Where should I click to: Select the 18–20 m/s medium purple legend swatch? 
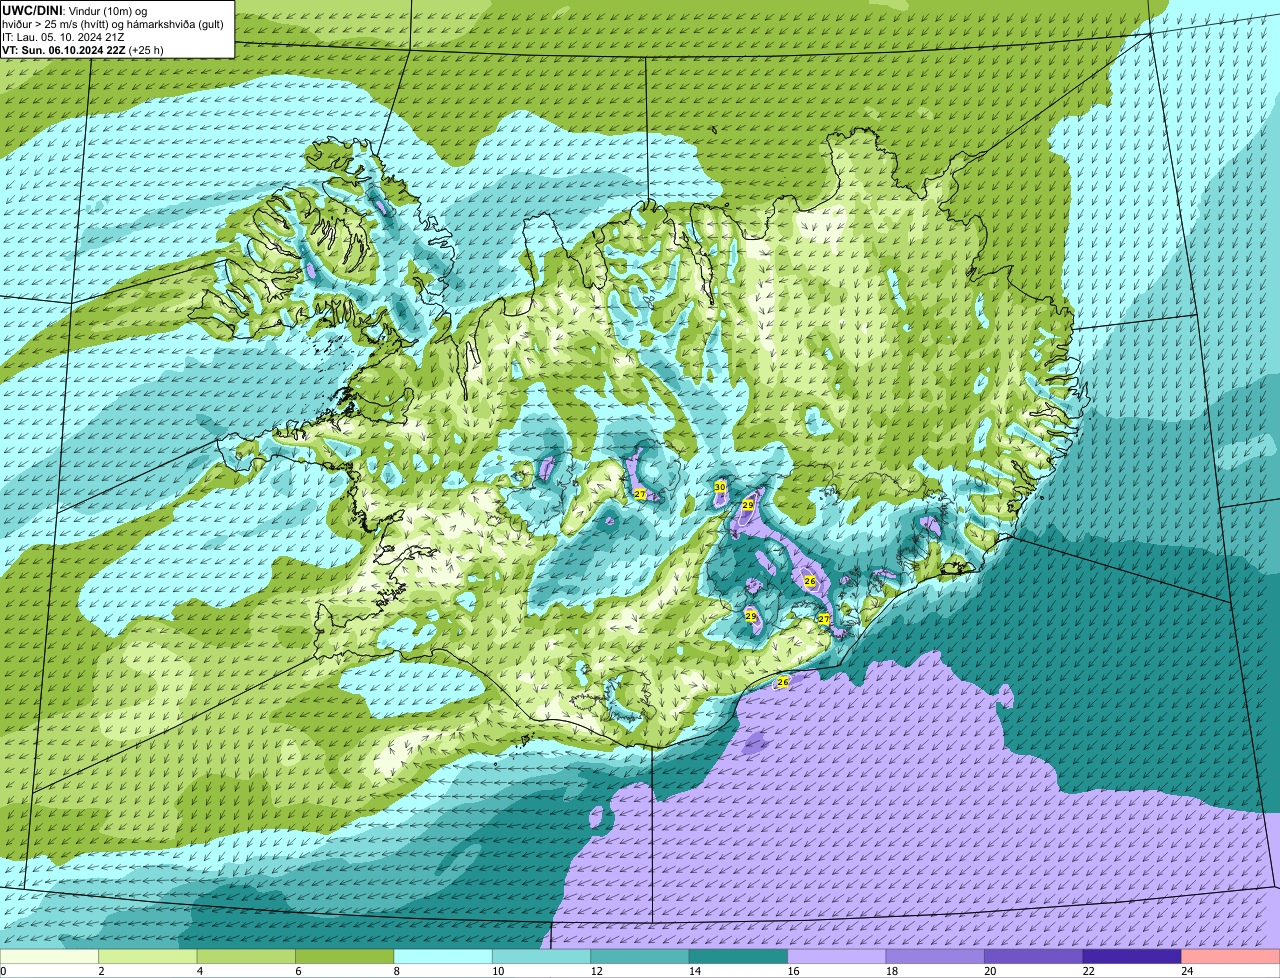(936, 956)
